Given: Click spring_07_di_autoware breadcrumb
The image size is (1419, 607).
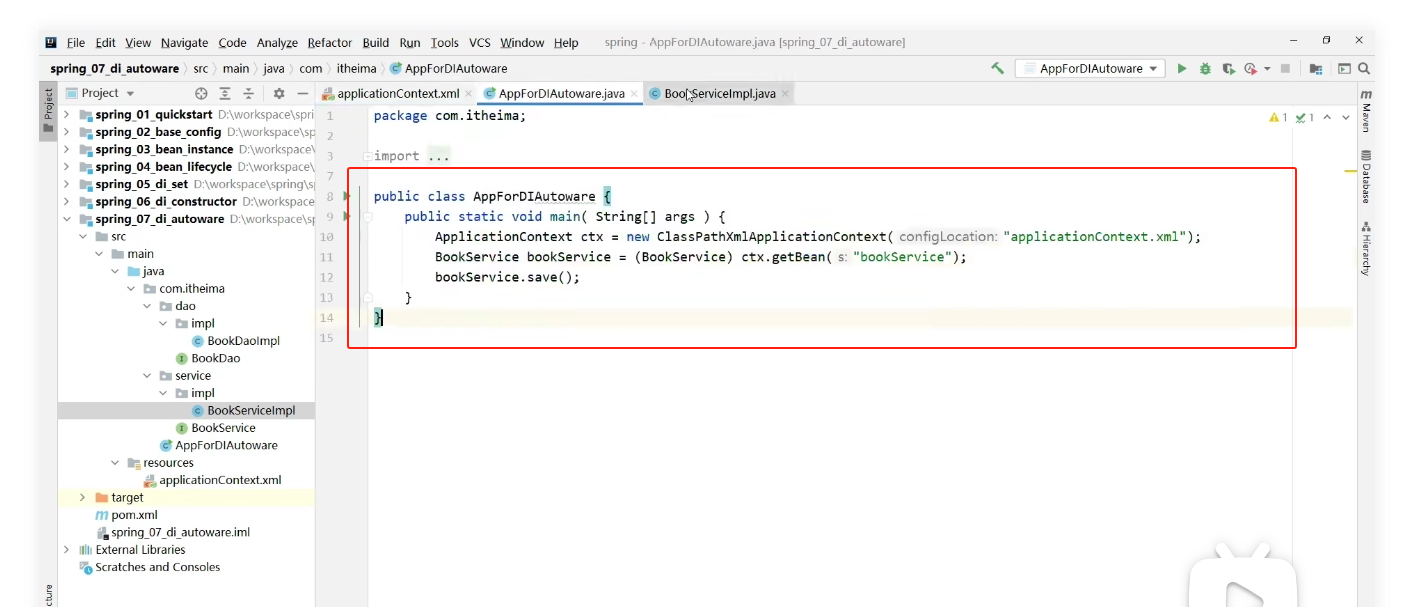Looking at the screenshot, I should coord(115,69).
